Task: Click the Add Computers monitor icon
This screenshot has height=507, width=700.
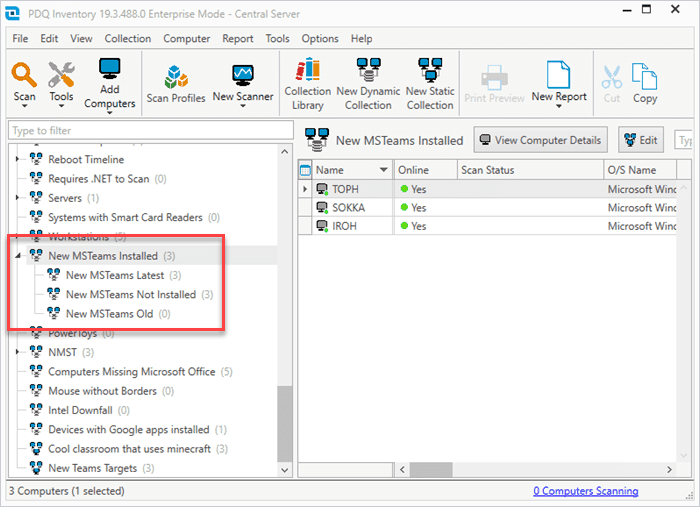Action: 109,69
